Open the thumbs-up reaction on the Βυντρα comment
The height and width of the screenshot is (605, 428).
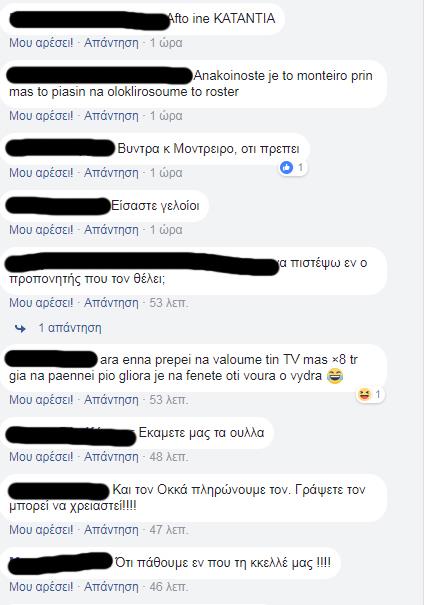pyautogui.click(x=286, y=167)
